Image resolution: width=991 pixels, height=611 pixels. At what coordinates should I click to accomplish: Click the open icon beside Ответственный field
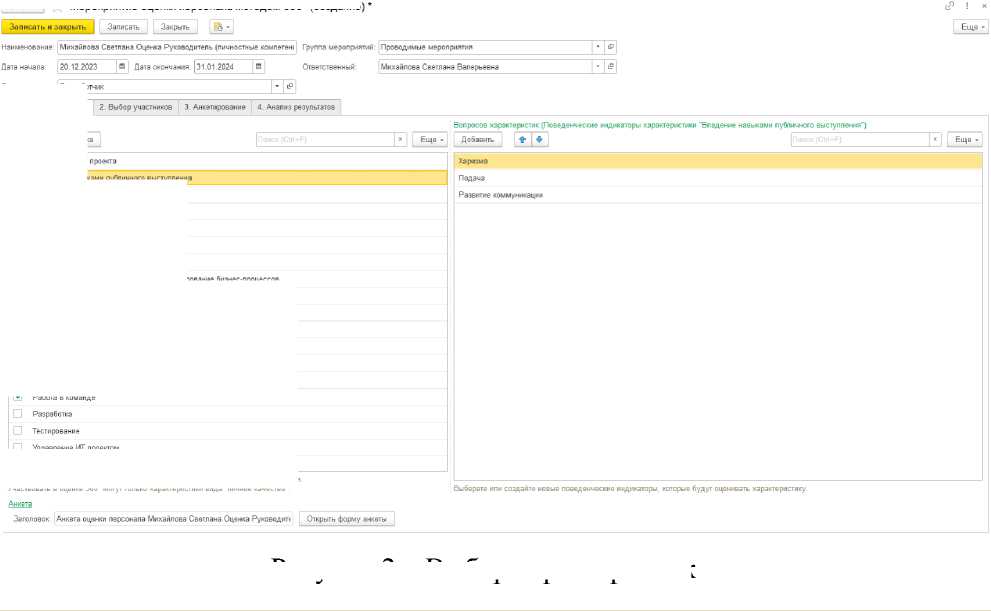click(x=611, y=67)
